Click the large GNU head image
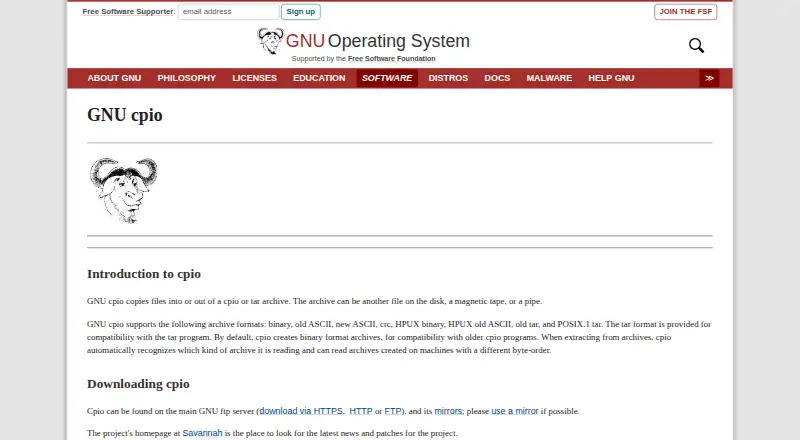The height and width of the screenshot is (440, 800). (123, 190)
